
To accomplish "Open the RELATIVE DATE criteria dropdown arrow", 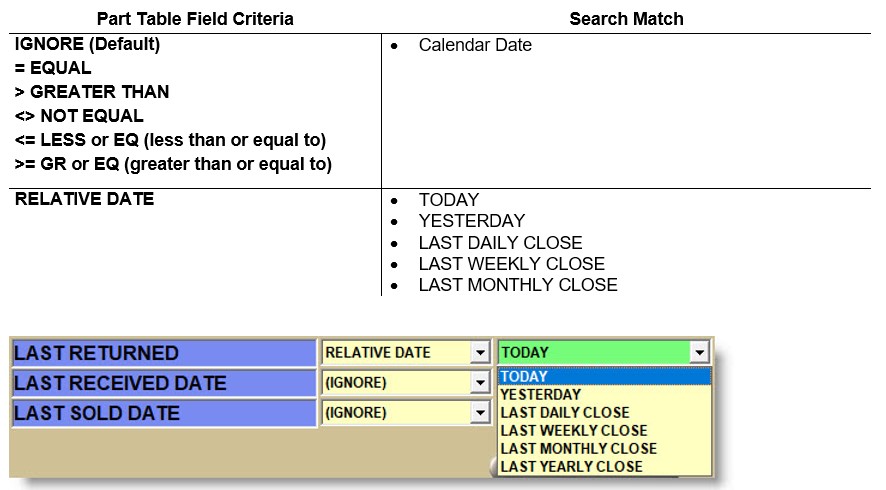I will 481,353.
